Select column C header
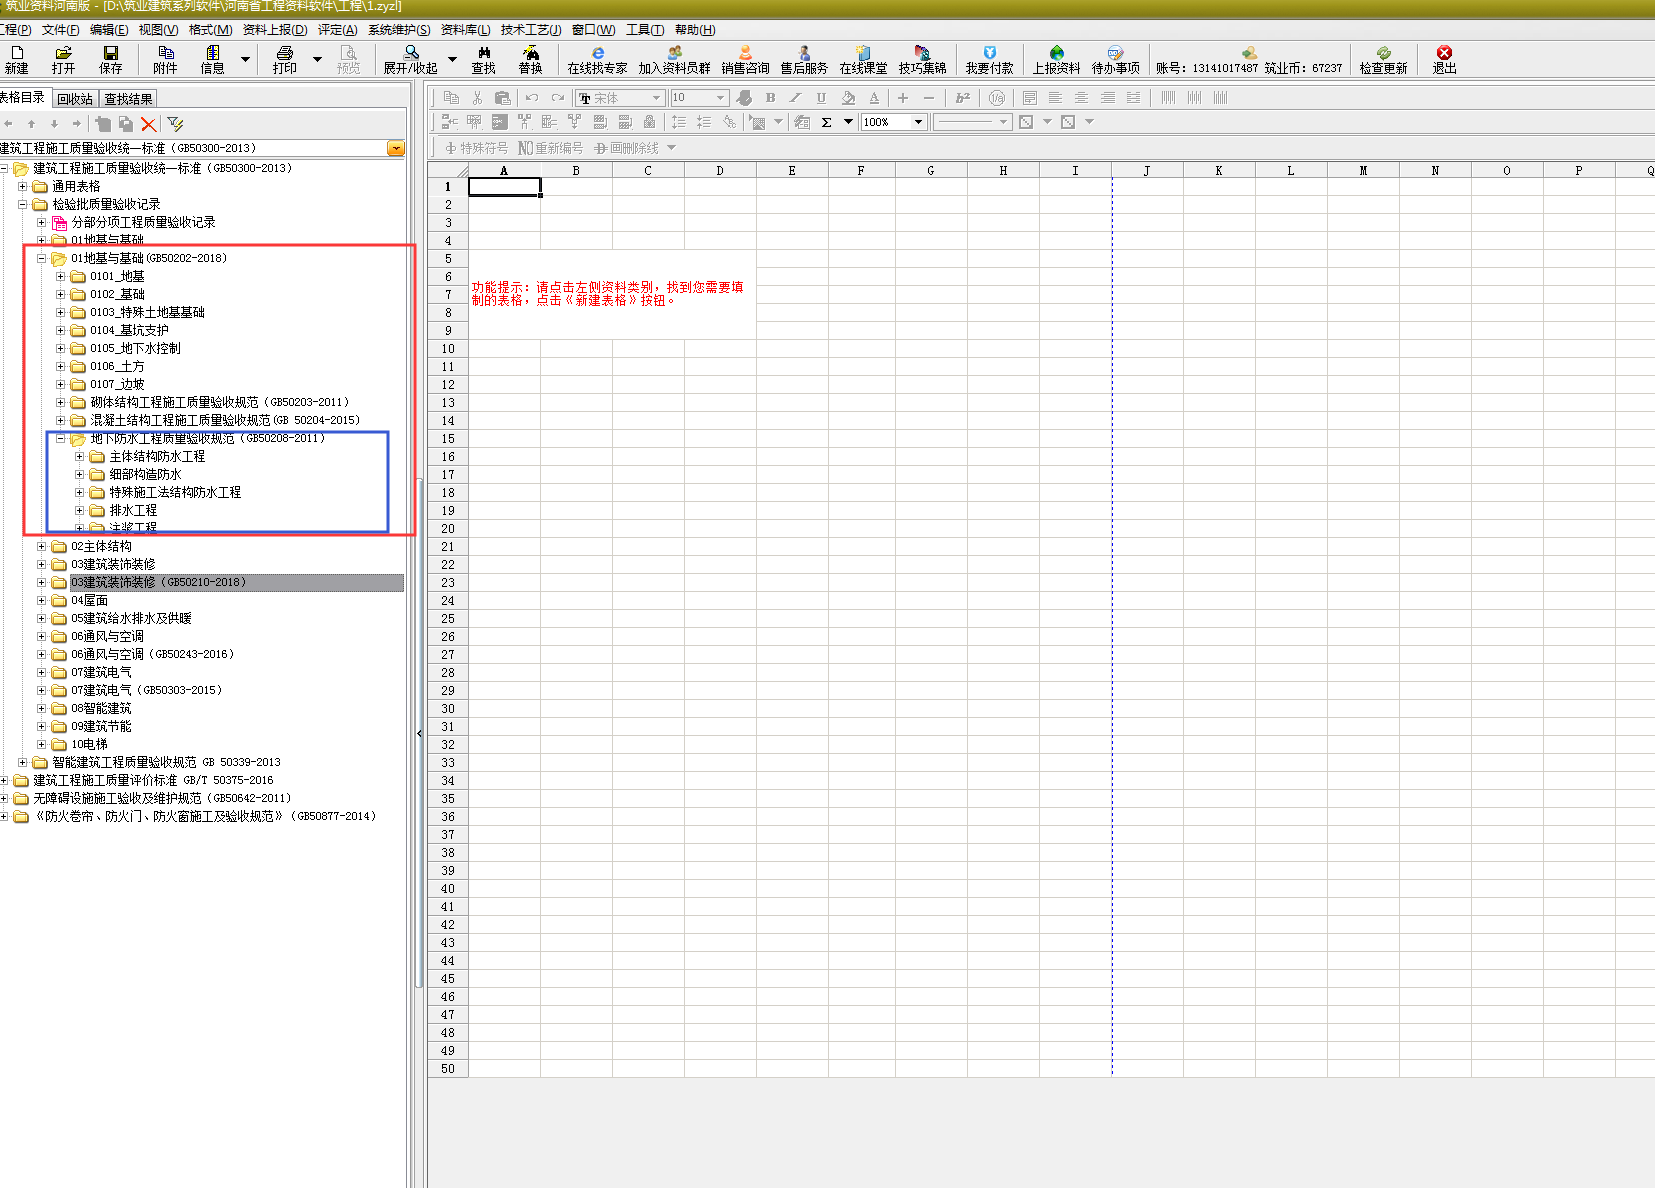Screen dimensions: 1655x1188 pyautogui.click(x=648, y=170)
